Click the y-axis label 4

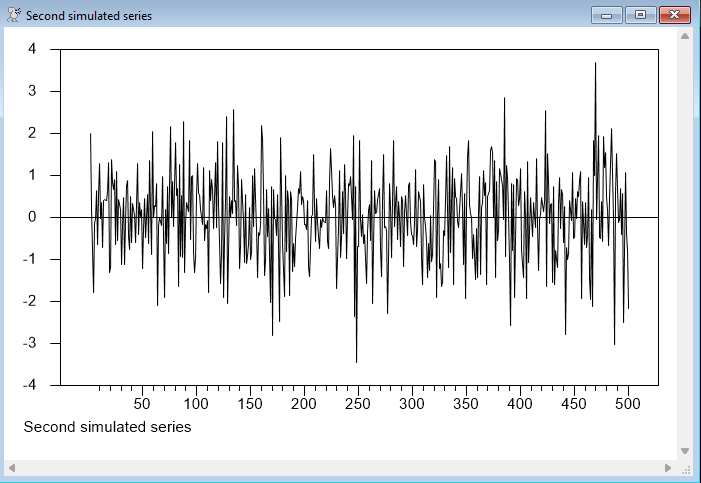pos(32,49)
